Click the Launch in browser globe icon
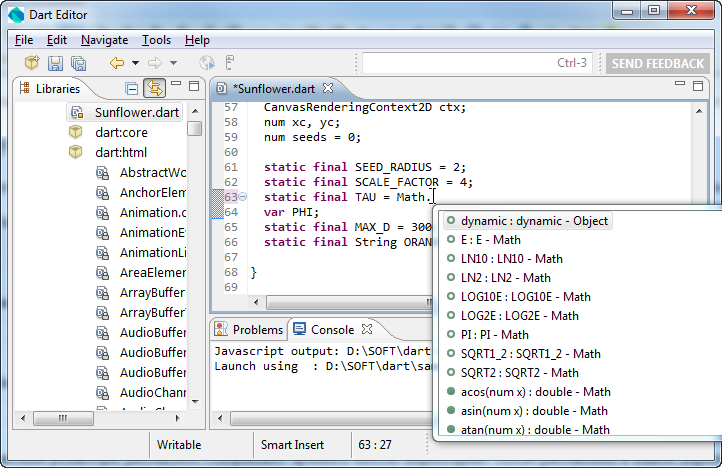This screenshot has height=468, width=722. [207, 63]
